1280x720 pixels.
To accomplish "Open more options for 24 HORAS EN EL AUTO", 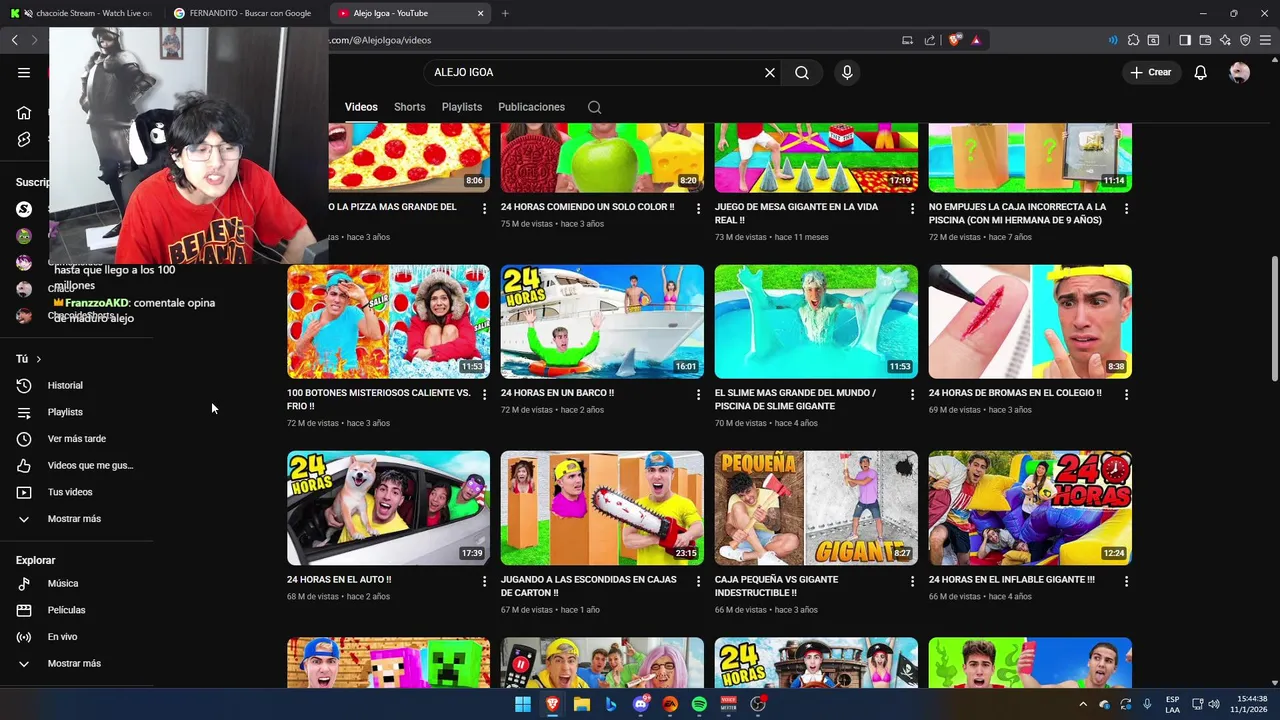I will click(x=484, y=581).
